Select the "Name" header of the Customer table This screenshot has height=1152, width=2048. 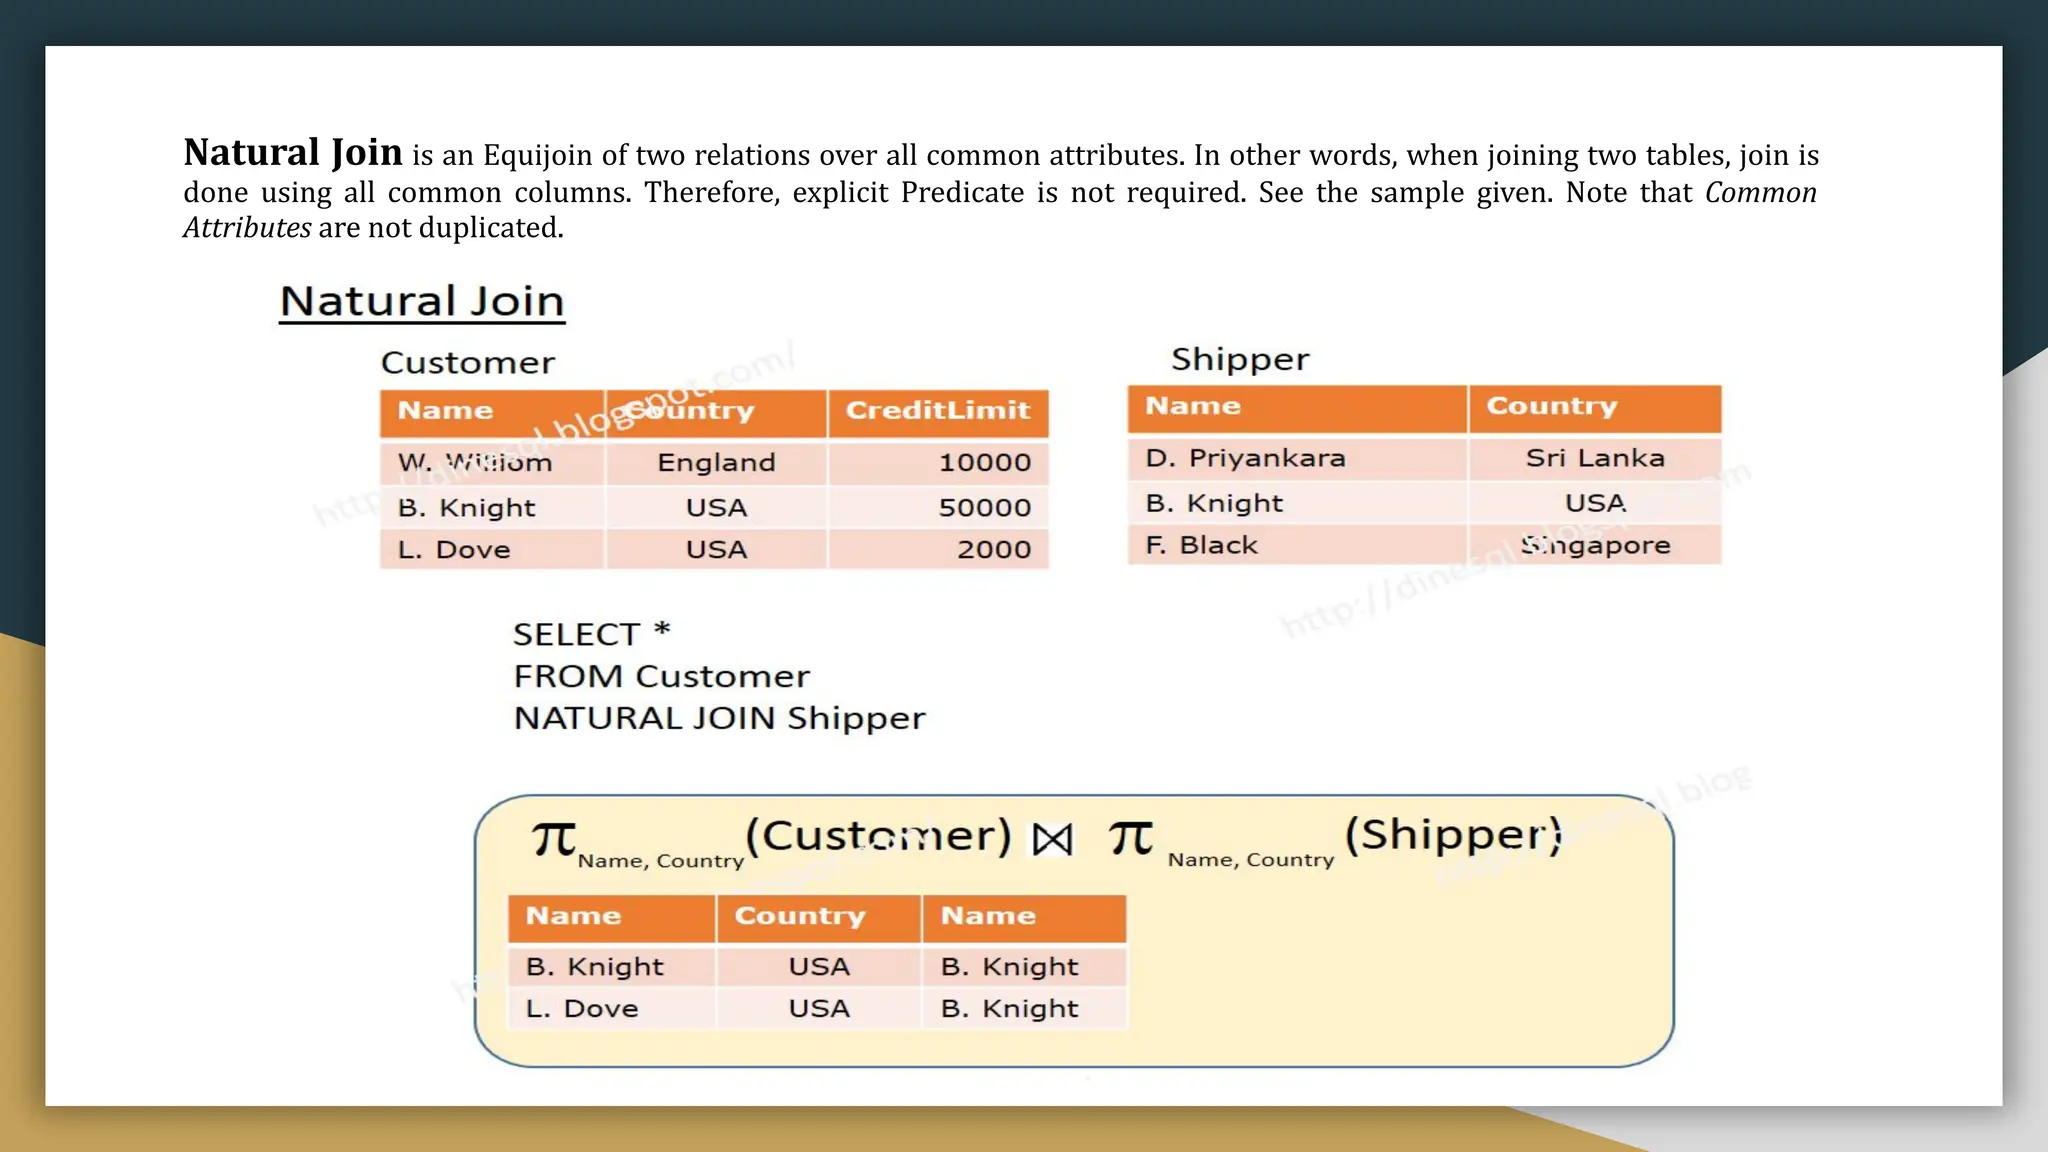492,413
